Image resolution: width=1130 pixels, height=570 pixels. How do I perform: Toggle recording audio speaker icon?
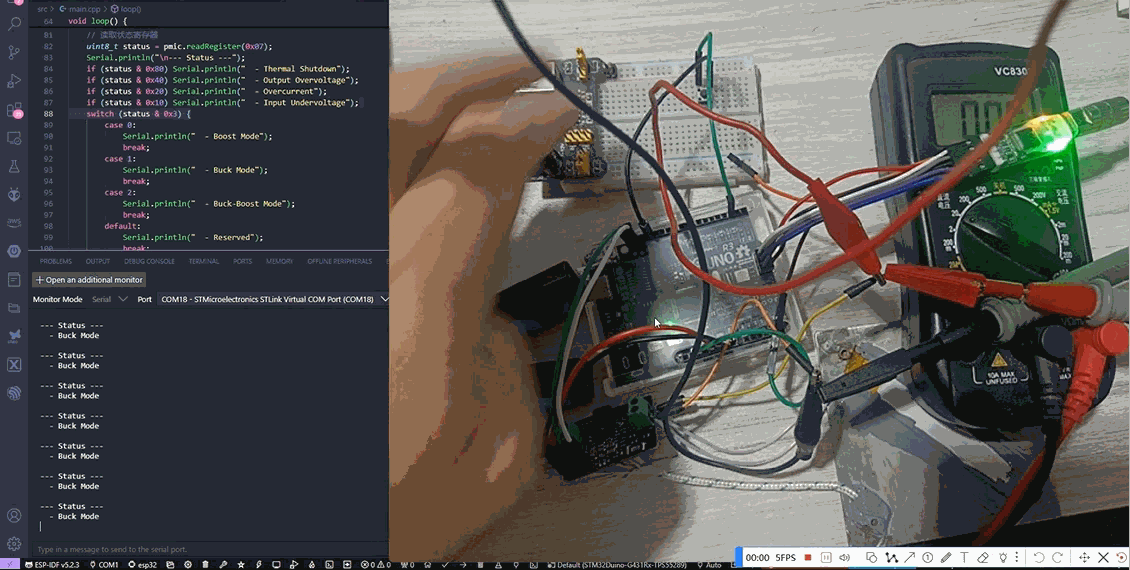845,557
